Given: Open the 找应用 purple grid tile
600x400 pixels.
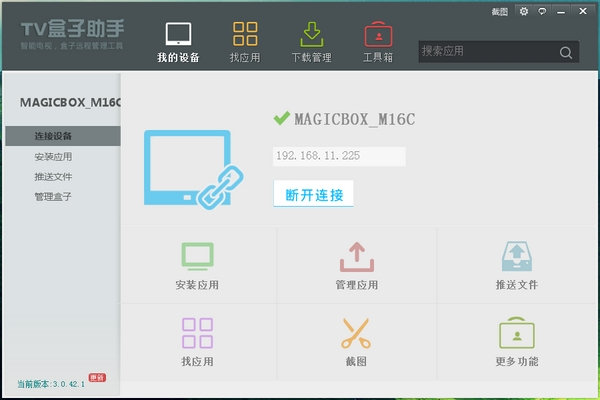Looking at the screenshot, I should pyautogui.click(x=197, y=342).
